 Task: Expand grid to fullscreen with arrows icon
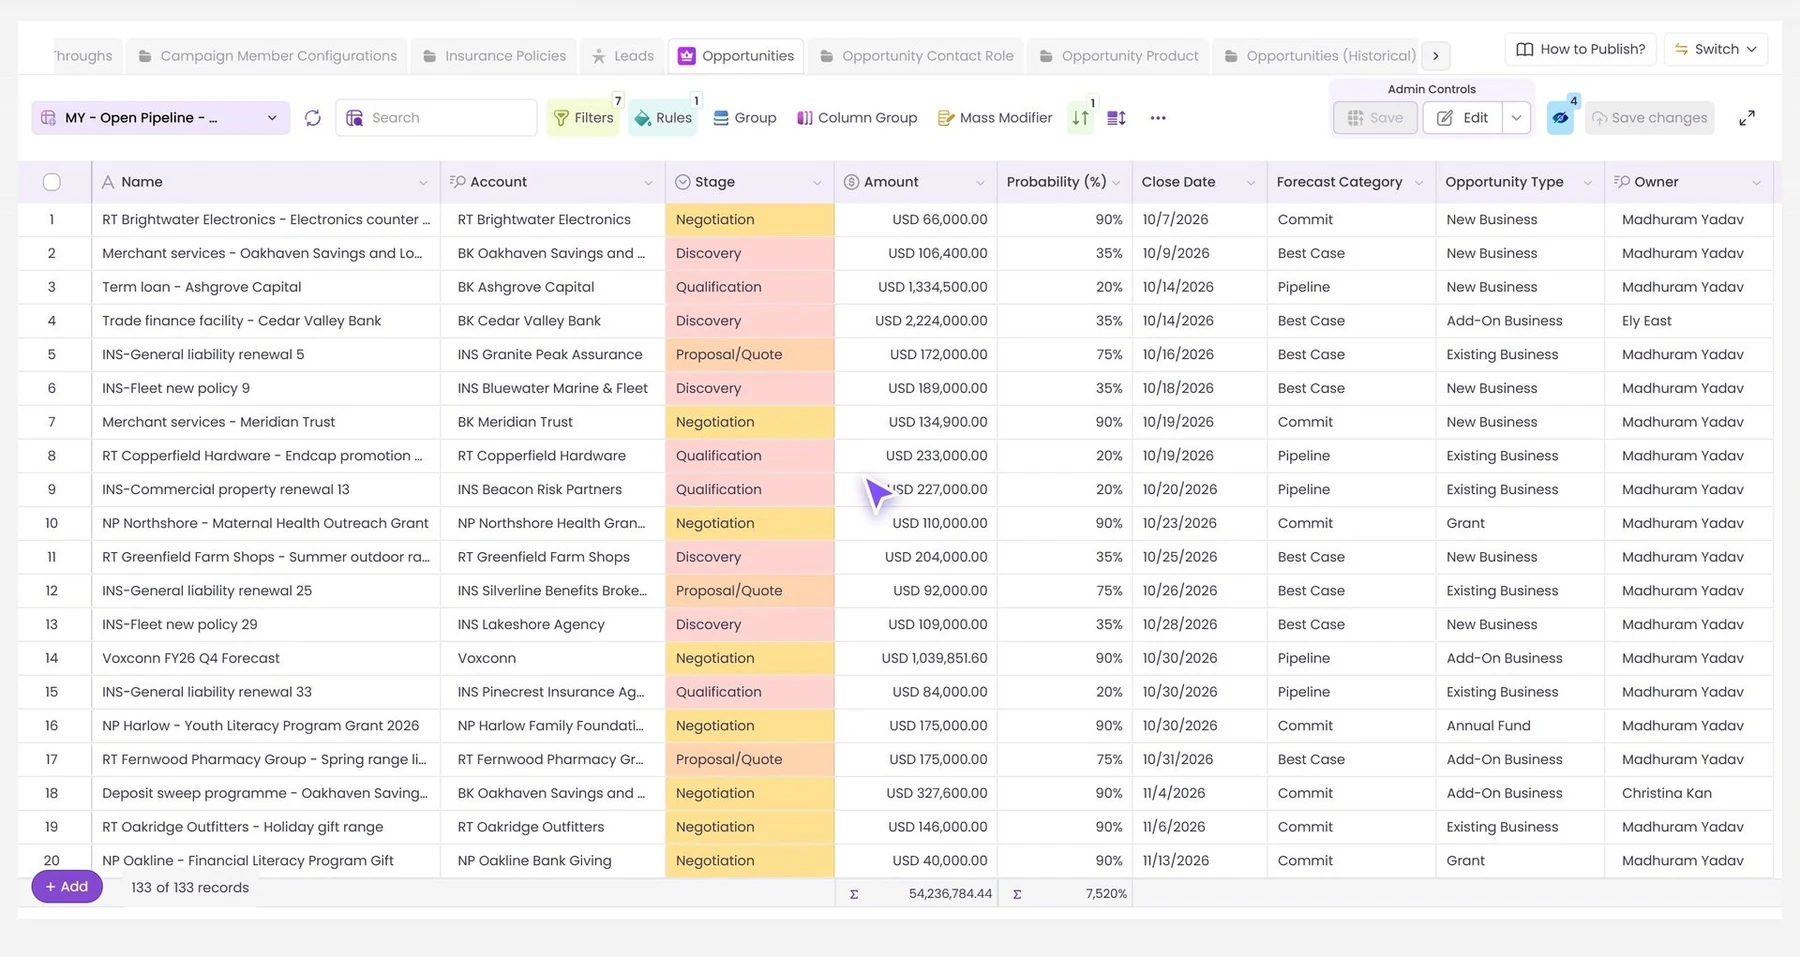(1747, 118)
